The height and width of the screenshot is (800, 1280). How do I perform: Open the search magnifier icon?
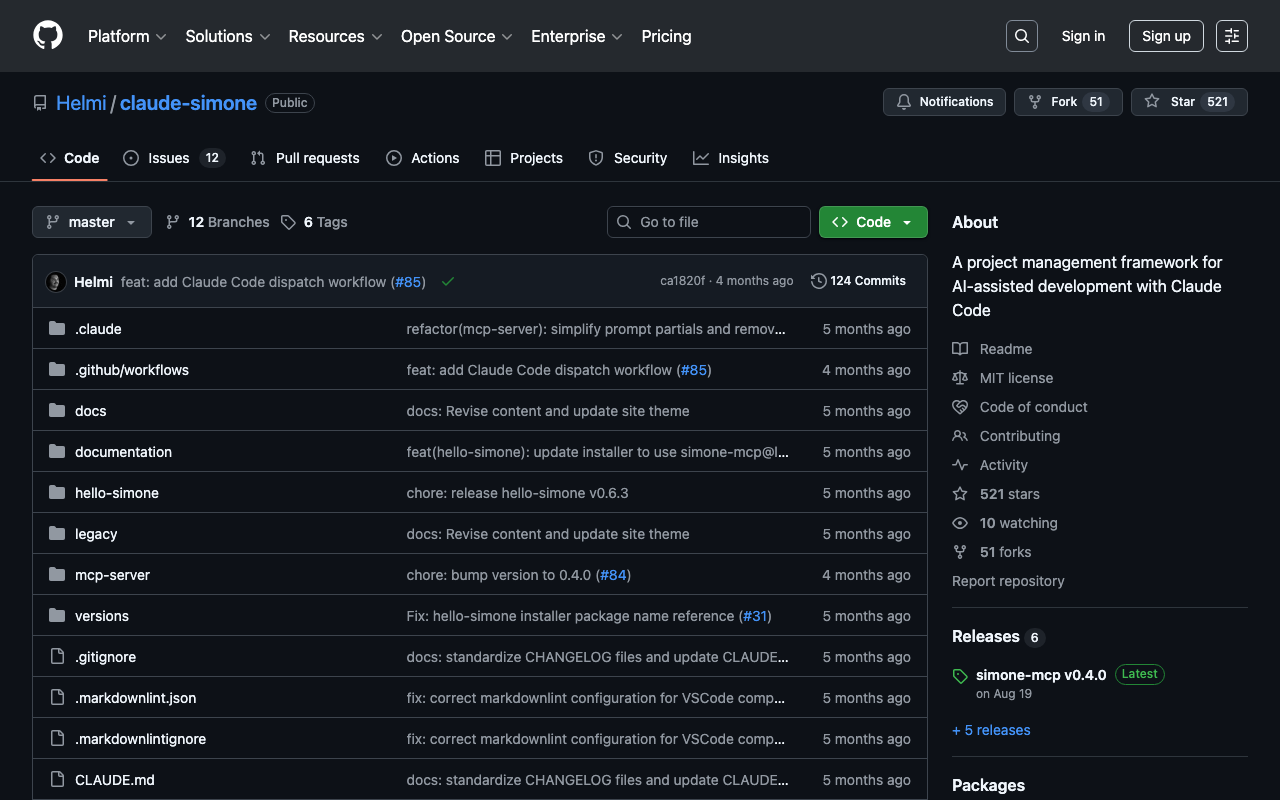(1021, 36)
